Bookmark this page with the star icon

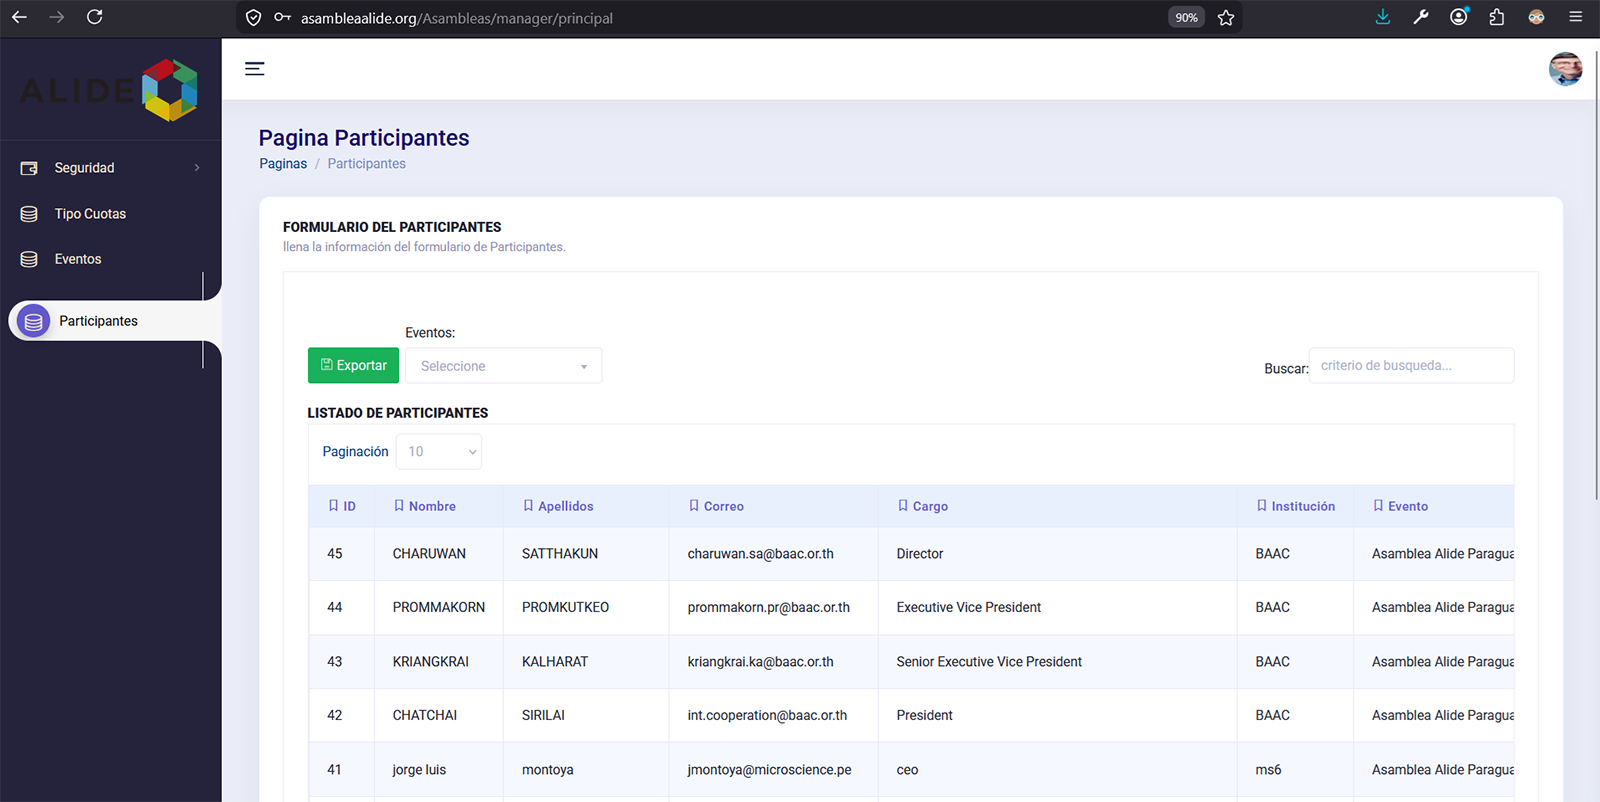1226,18
